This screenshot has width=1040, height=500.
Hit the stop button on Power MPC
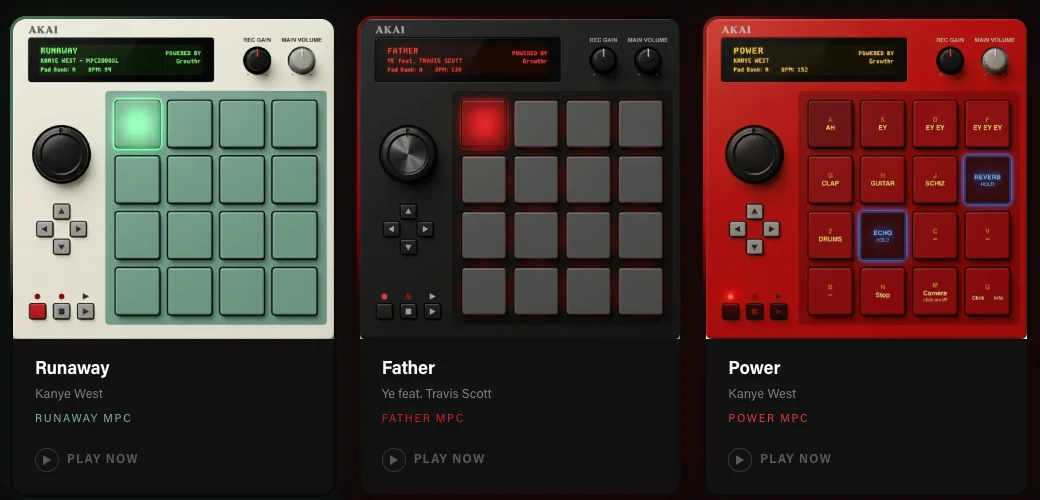pos(755,311)
